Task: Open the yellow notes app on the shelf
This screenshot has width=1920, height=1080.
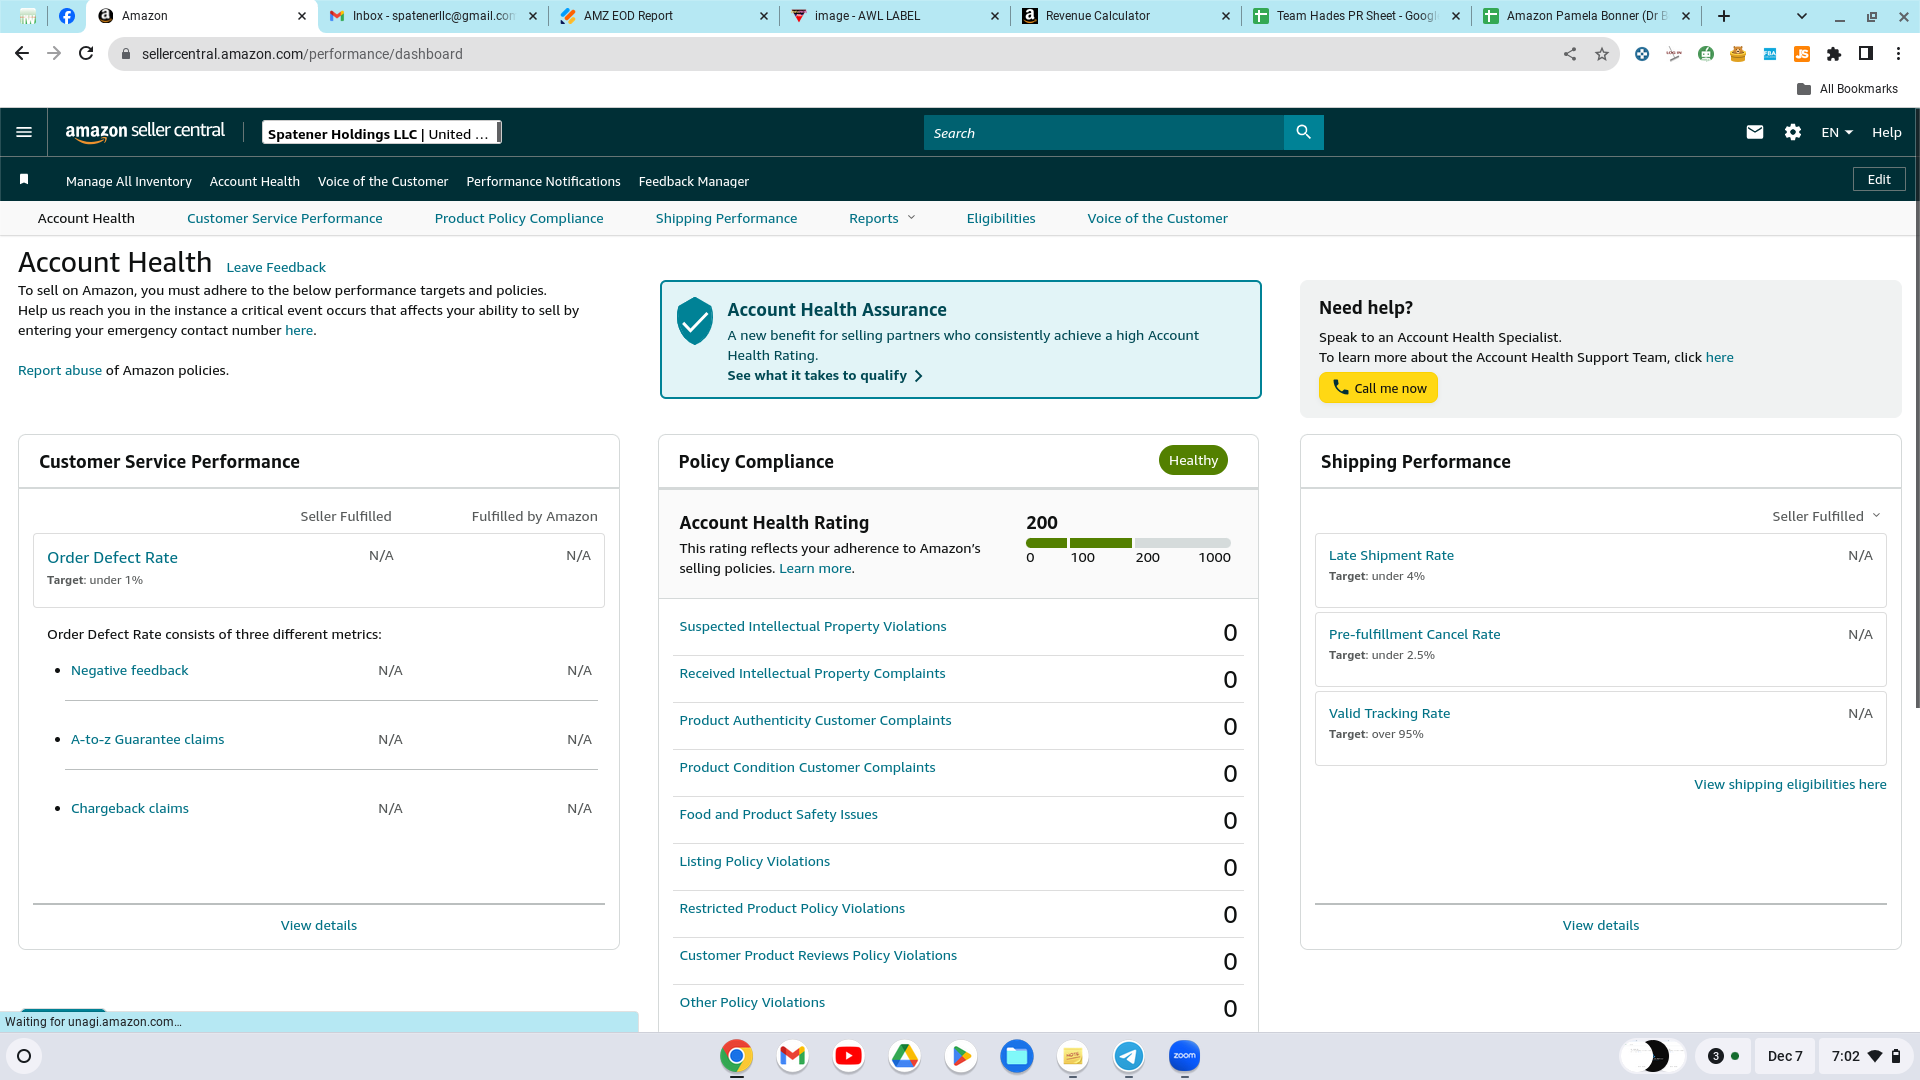Action: click(x=1073, y=1056)
